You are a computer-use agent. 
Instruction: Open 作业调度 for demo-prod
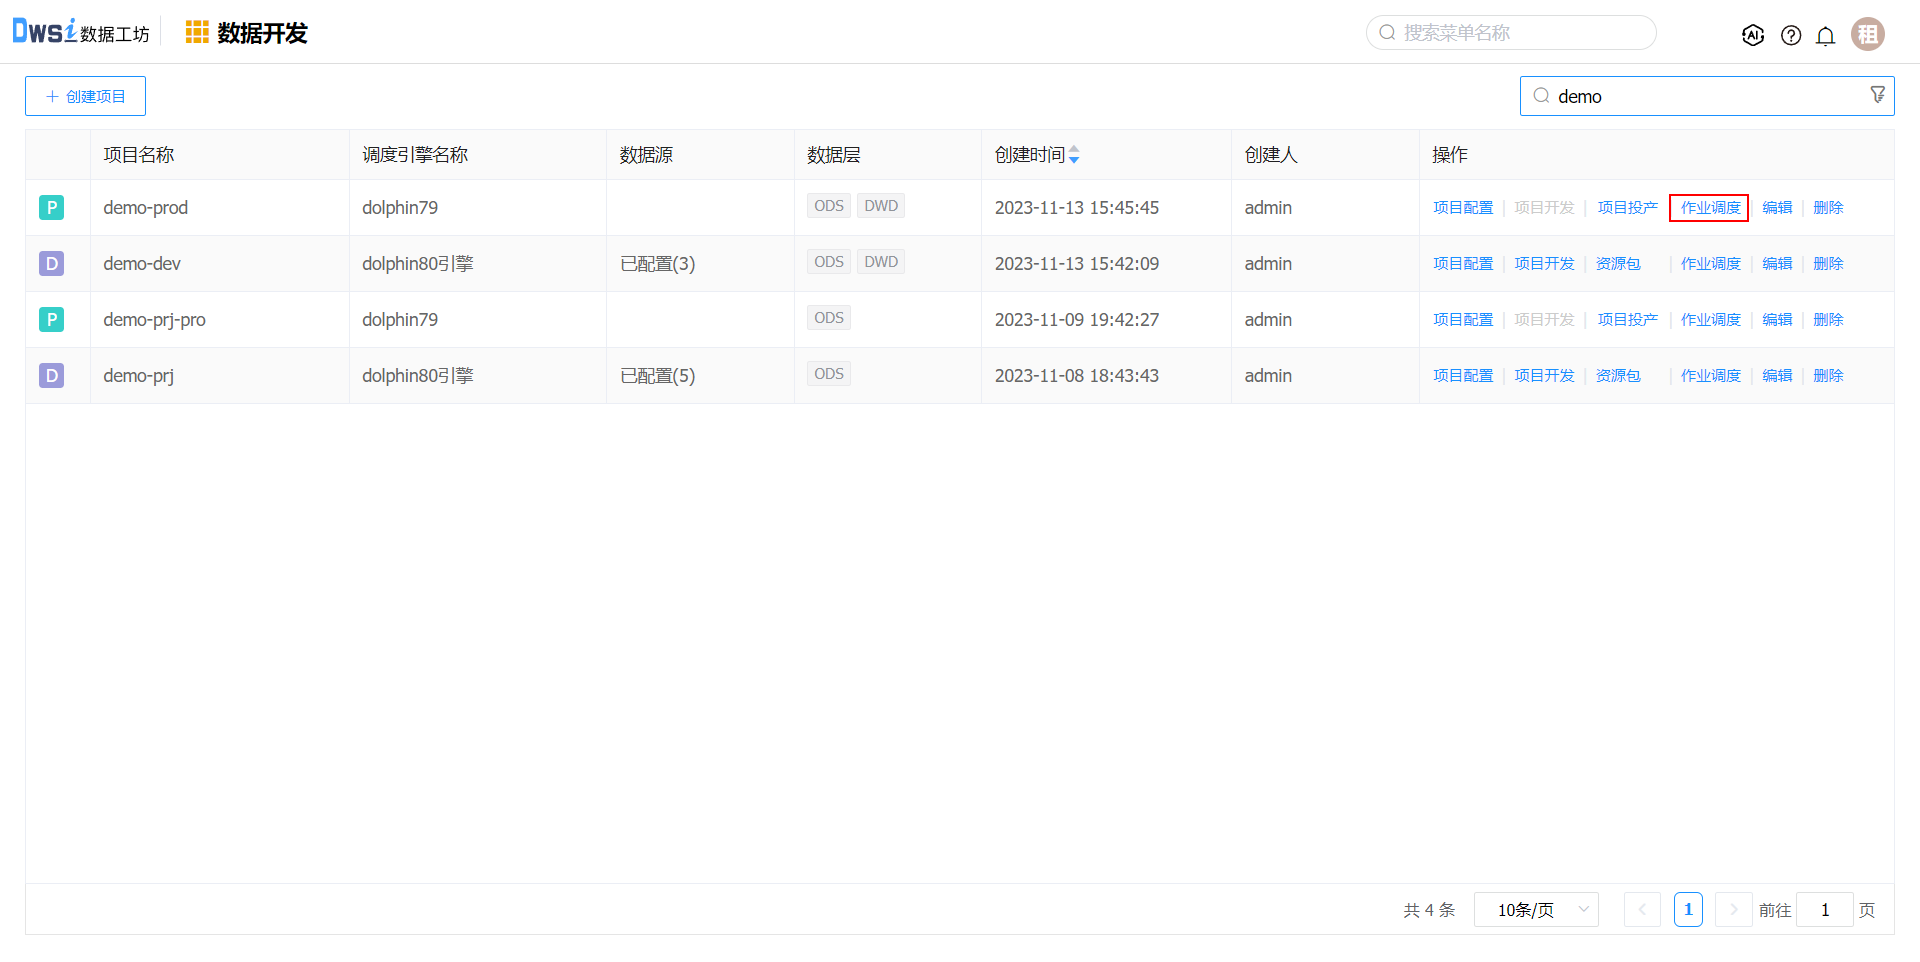click(x=1710, y=208)
